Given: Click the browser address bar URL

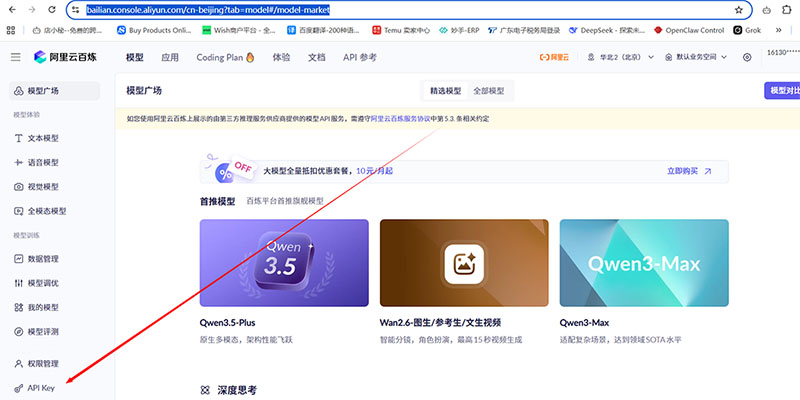Looking at the screenshot, I should 208,10.
